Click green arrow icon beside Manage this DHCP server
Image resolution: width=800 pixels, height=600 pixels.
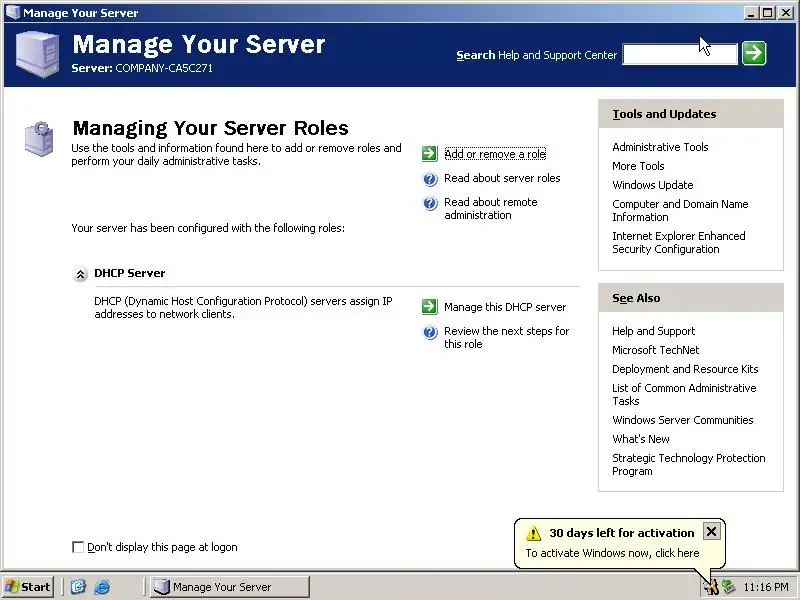coord(430,307)
